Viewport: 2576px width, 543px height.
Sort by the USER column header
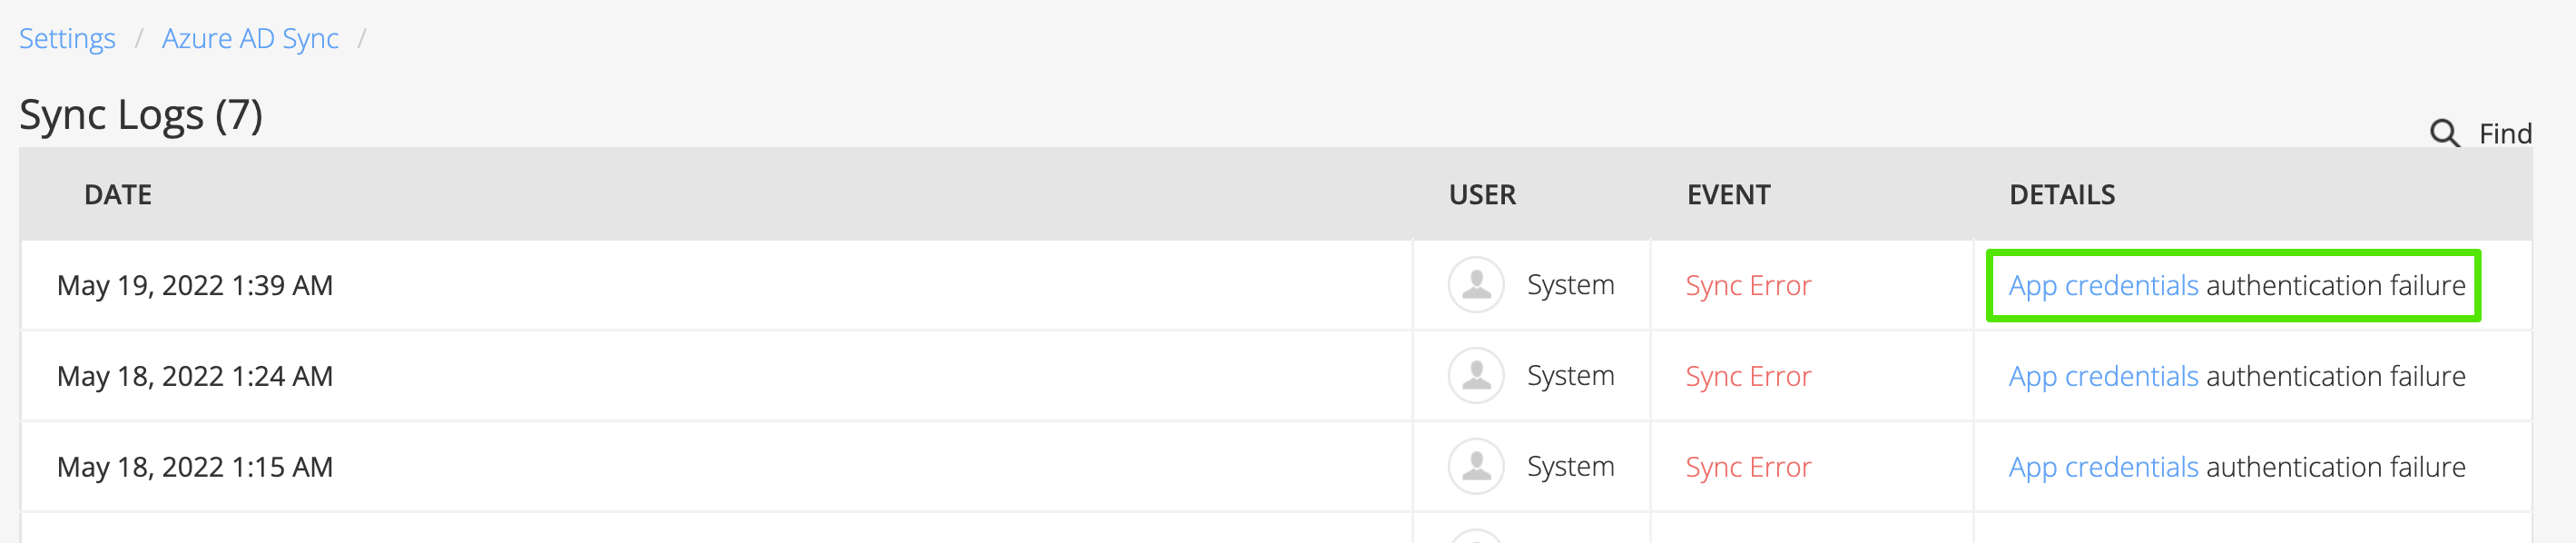[x=1482, y=195]
